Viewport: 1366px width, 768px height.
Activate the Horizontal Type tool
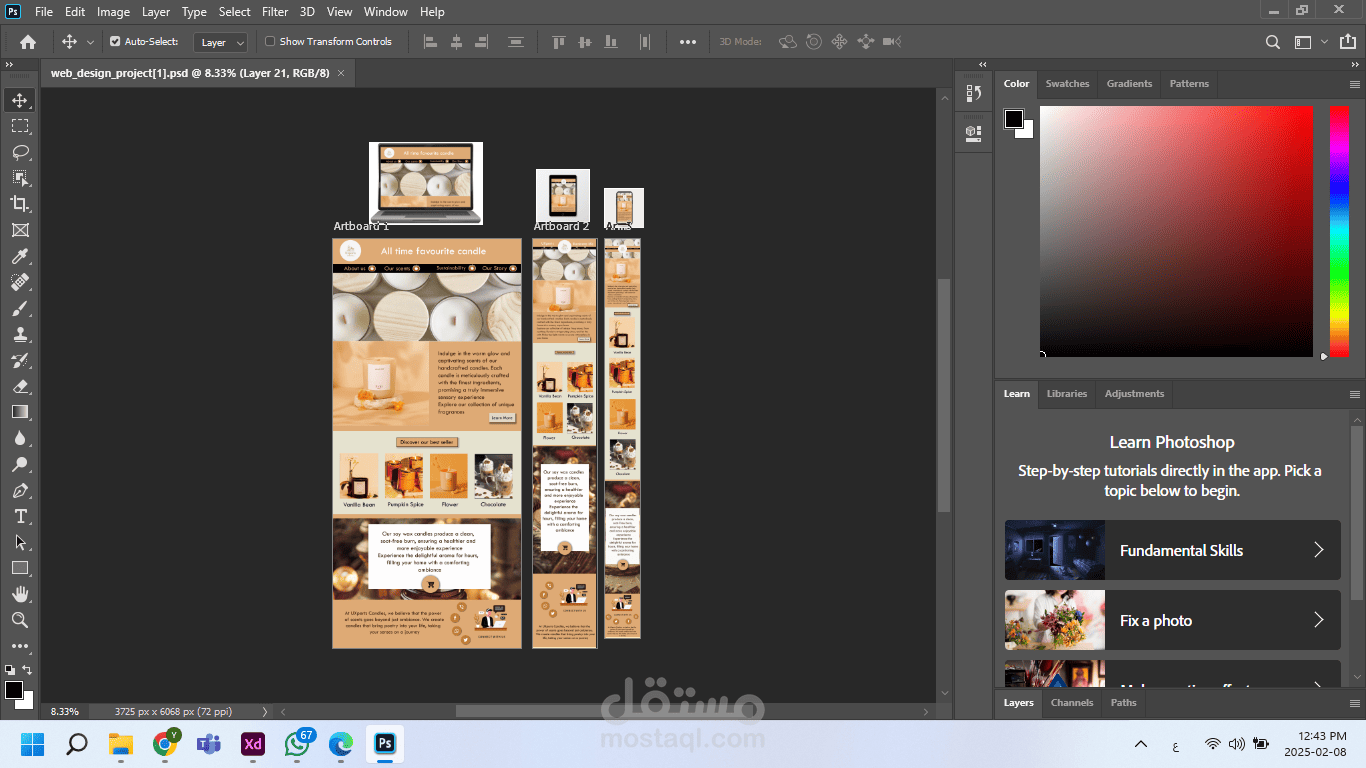tap(20, 516)
